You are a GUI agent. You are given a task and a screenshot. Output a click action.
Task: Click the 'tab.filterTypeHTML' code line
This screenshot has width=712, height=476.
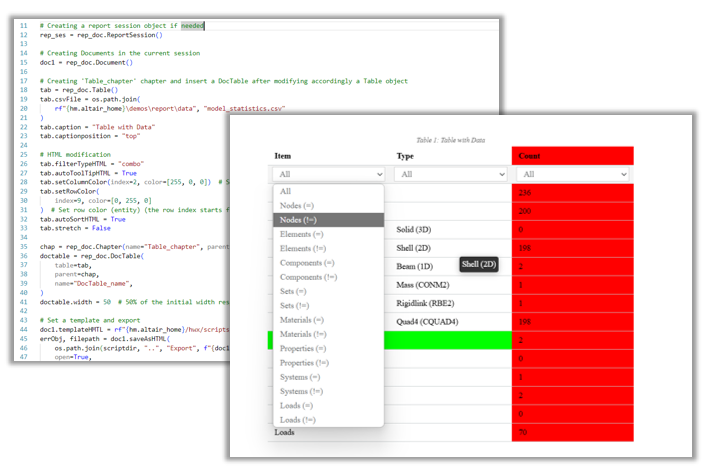[92, 164]
